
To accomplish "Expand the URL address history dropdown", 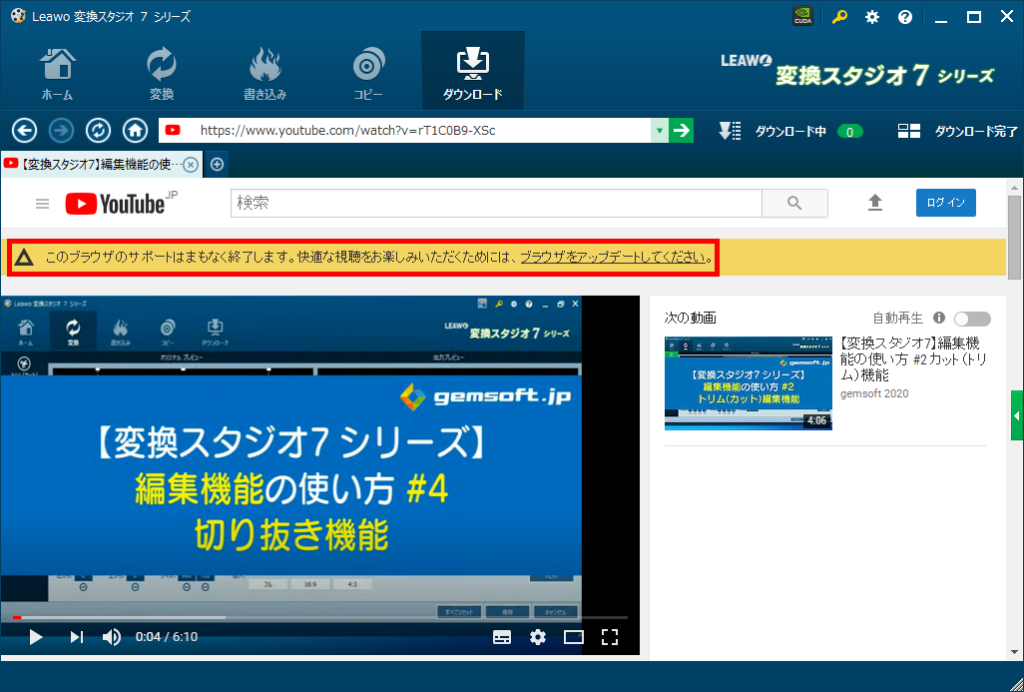I will tap(659, 130).
